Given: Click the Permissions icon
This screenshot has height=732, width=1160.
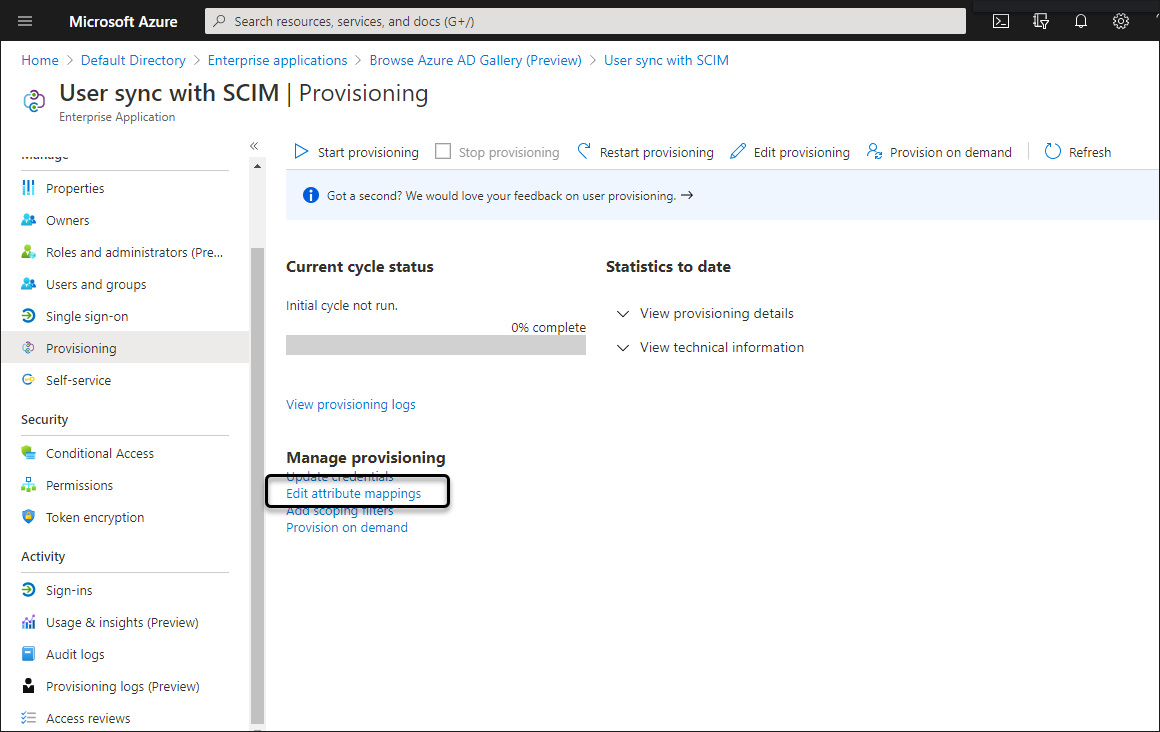Looking at the screenshot, I should click(29, 485).
